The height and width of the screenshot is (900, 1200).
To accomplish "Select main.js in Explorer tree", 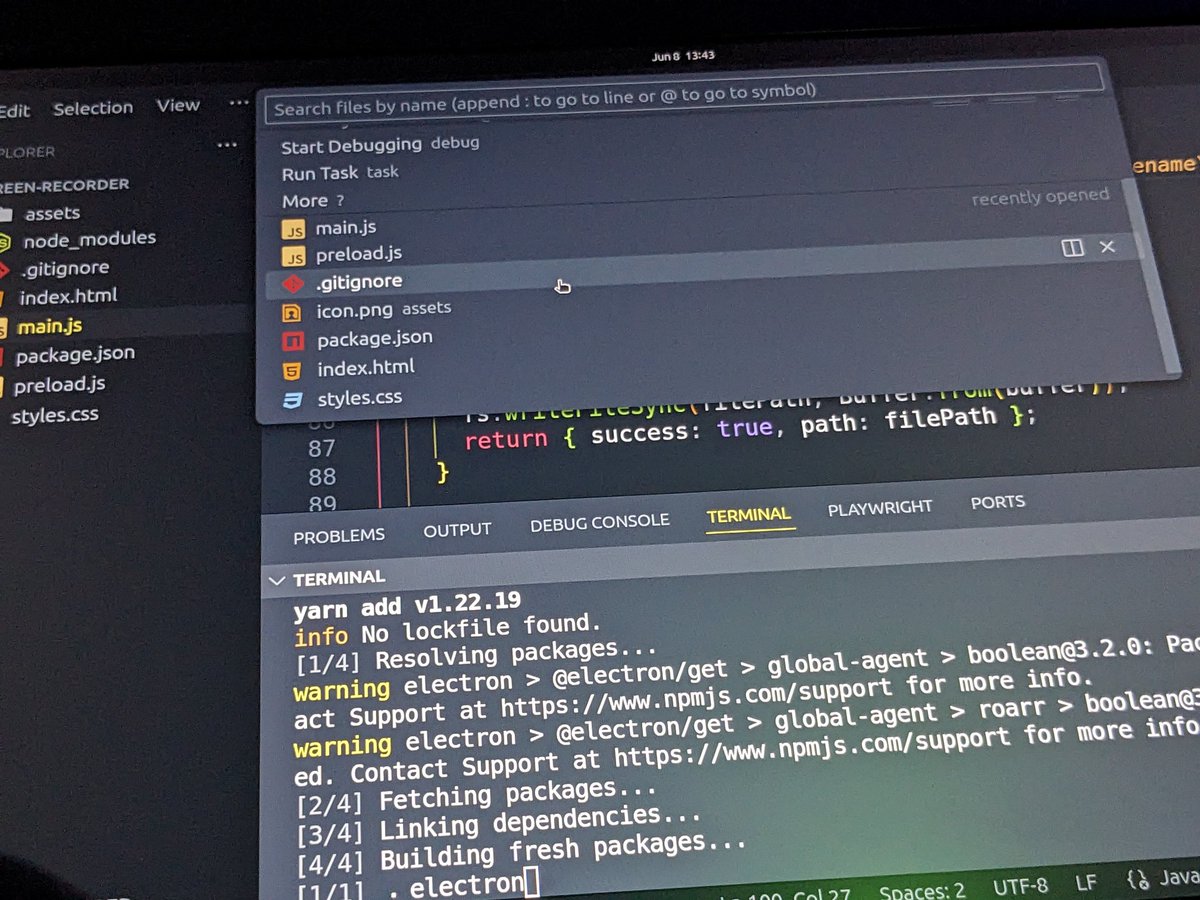I will coord(49,326).
